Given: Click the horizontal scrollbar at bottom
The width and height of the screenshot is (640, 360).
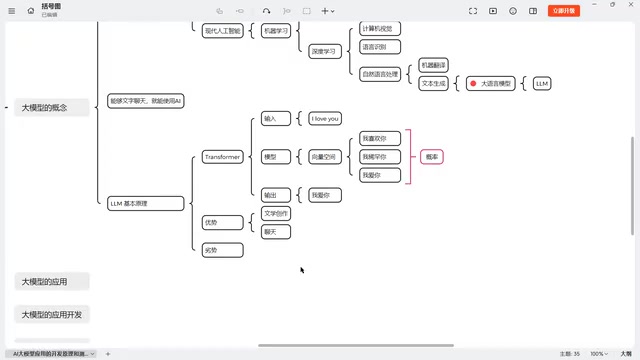Looking at the screenshot, I should [356, 345].
